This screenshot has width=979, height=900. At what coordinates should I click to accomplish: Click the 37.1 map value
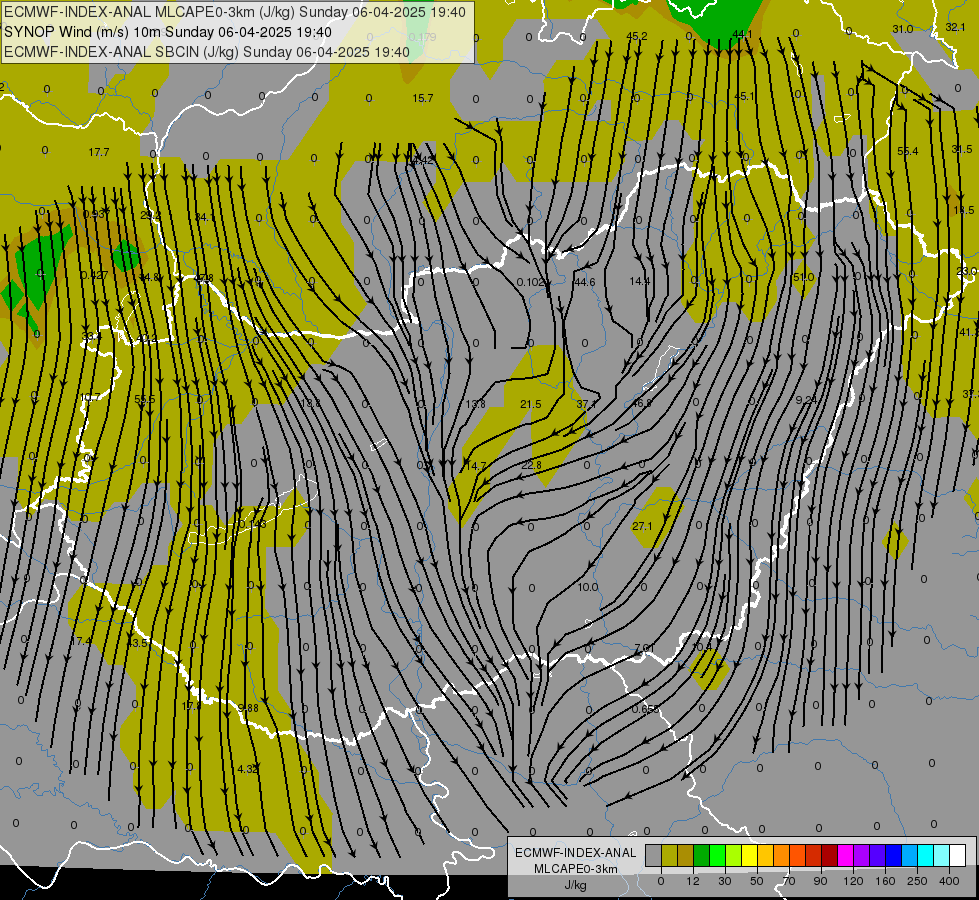click(586, 404)
